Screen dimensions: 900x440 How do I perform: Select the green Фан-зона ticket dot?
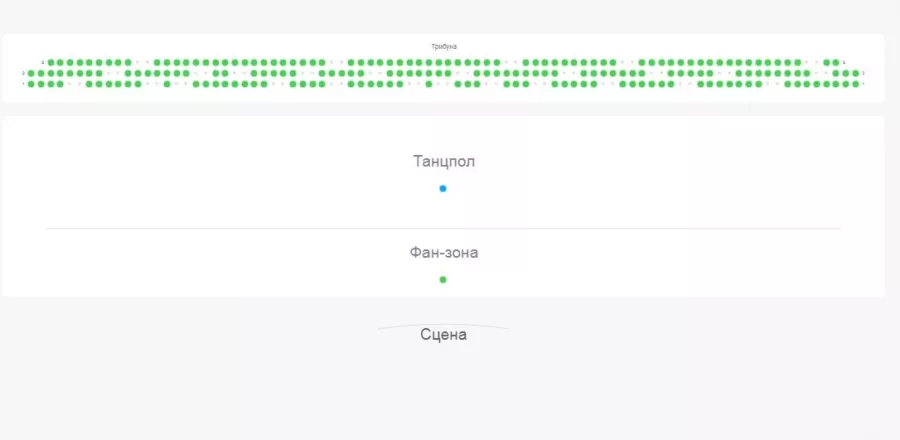(x=443, y=279)
